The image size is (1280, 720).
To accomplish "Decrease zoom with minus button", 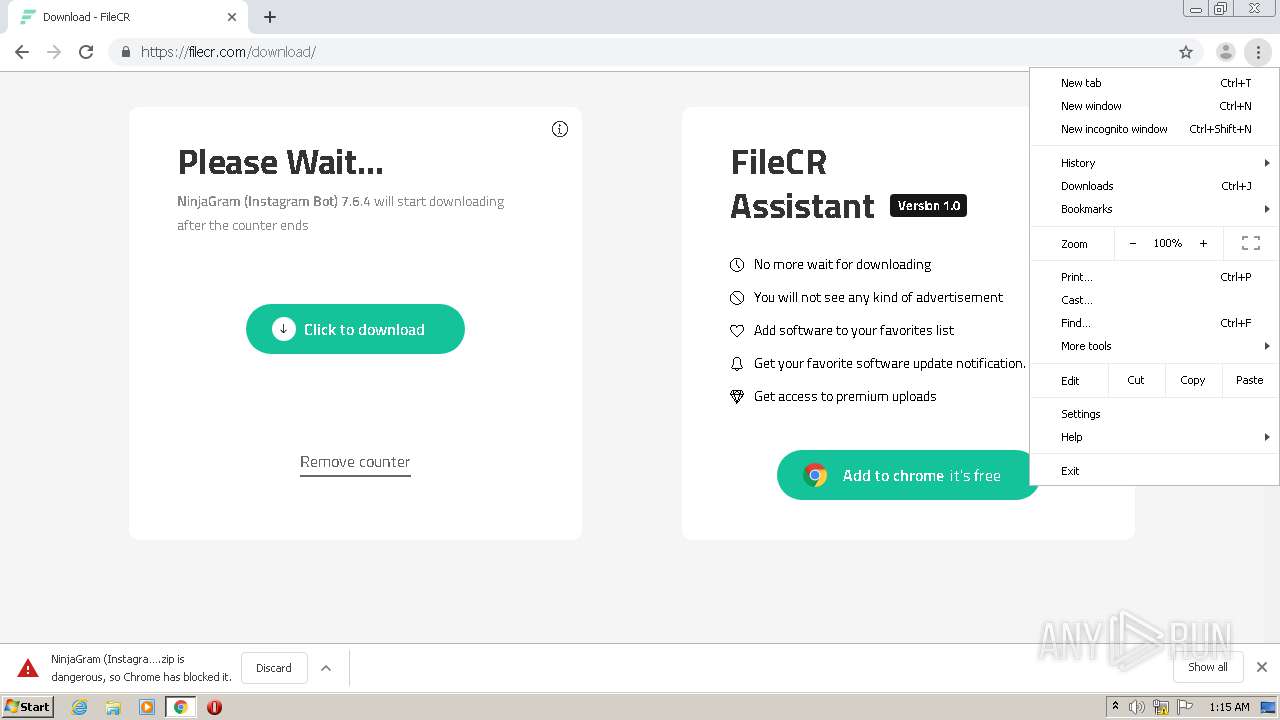I will [1132, 243].
